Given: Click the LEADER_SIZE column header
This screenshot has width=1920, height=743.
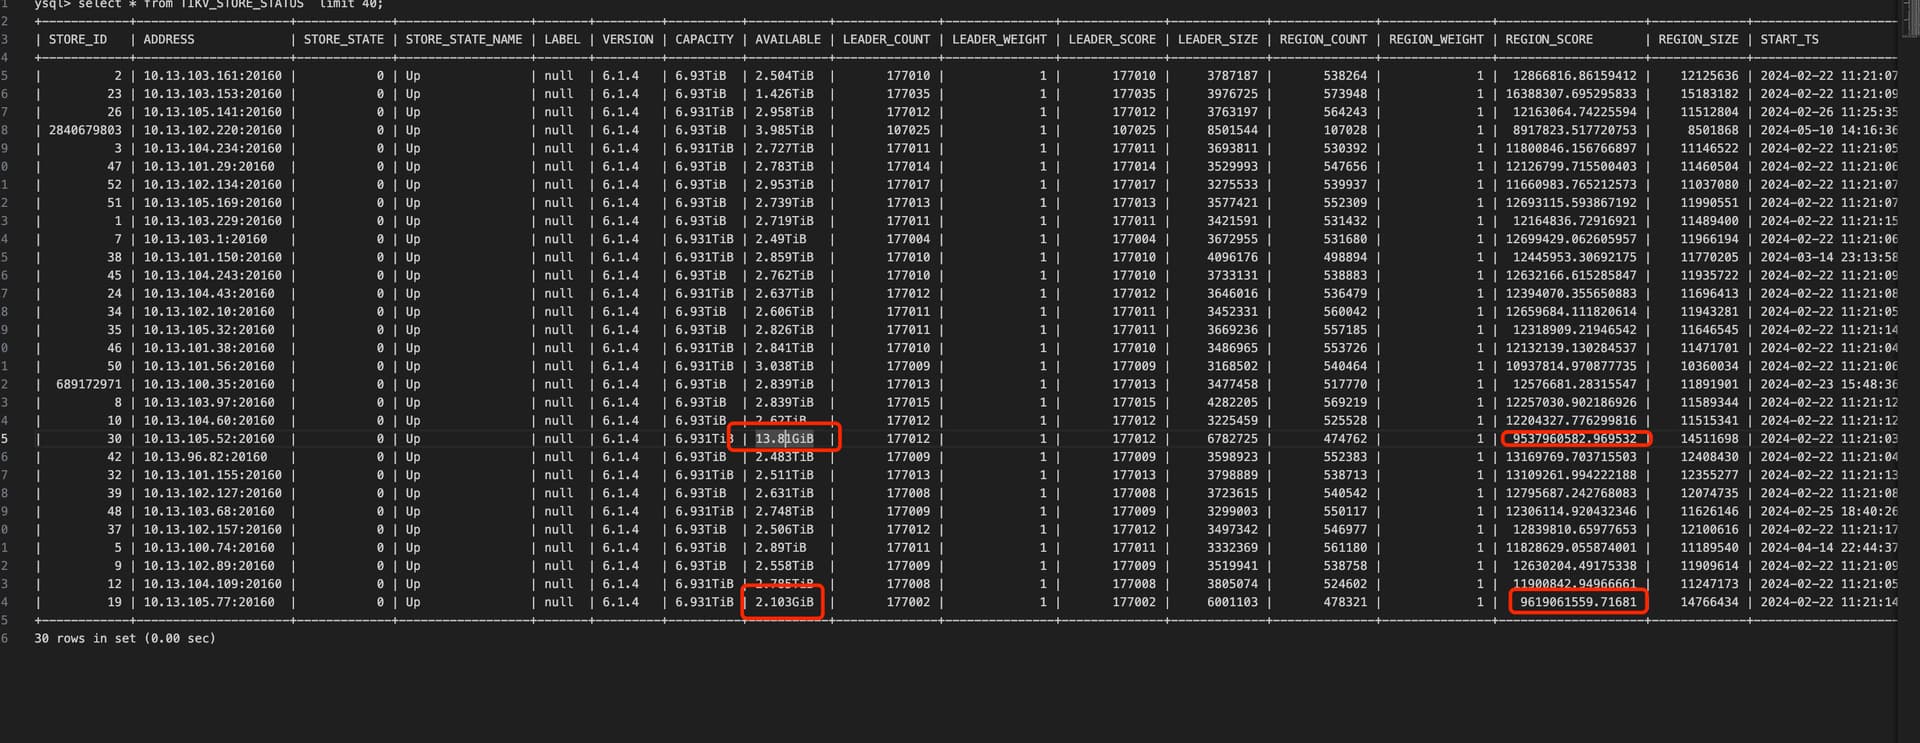Looking at the screenshot, I should [1218, 40].
